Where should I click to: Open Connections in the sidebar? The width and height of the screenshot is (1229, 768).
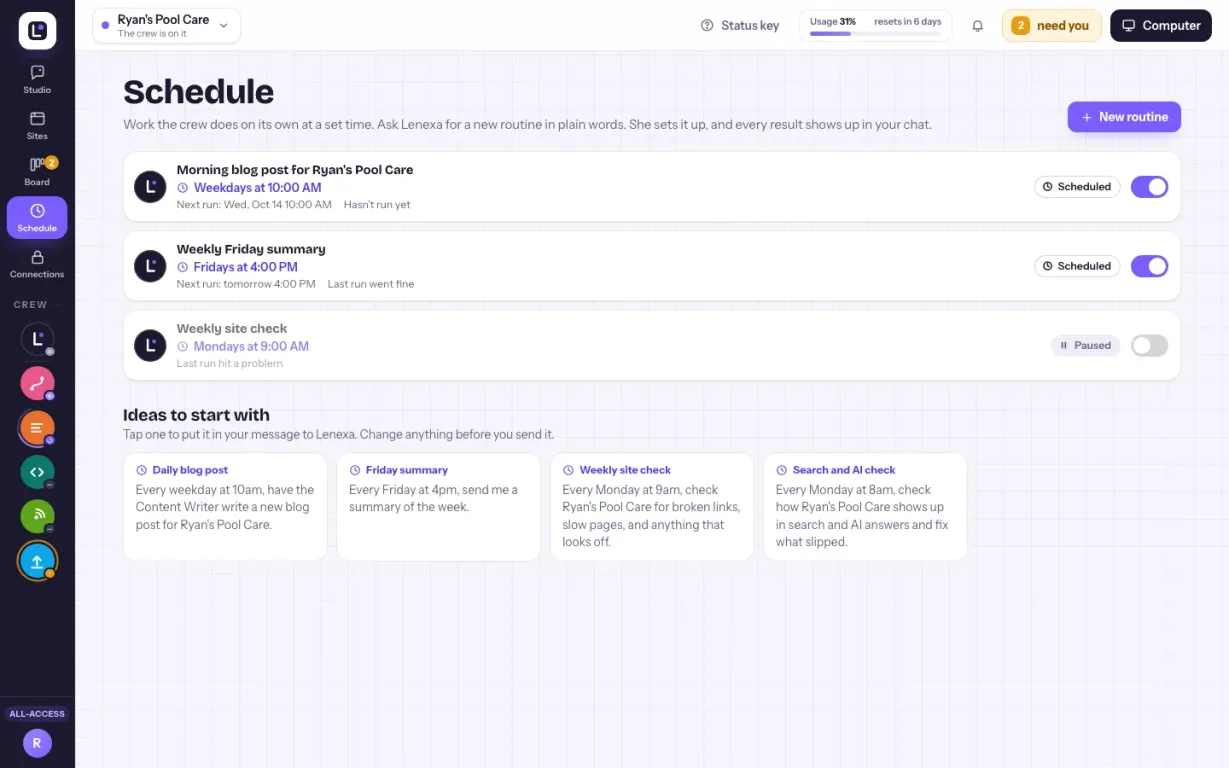pyautogui.click(x=37, y=264)
